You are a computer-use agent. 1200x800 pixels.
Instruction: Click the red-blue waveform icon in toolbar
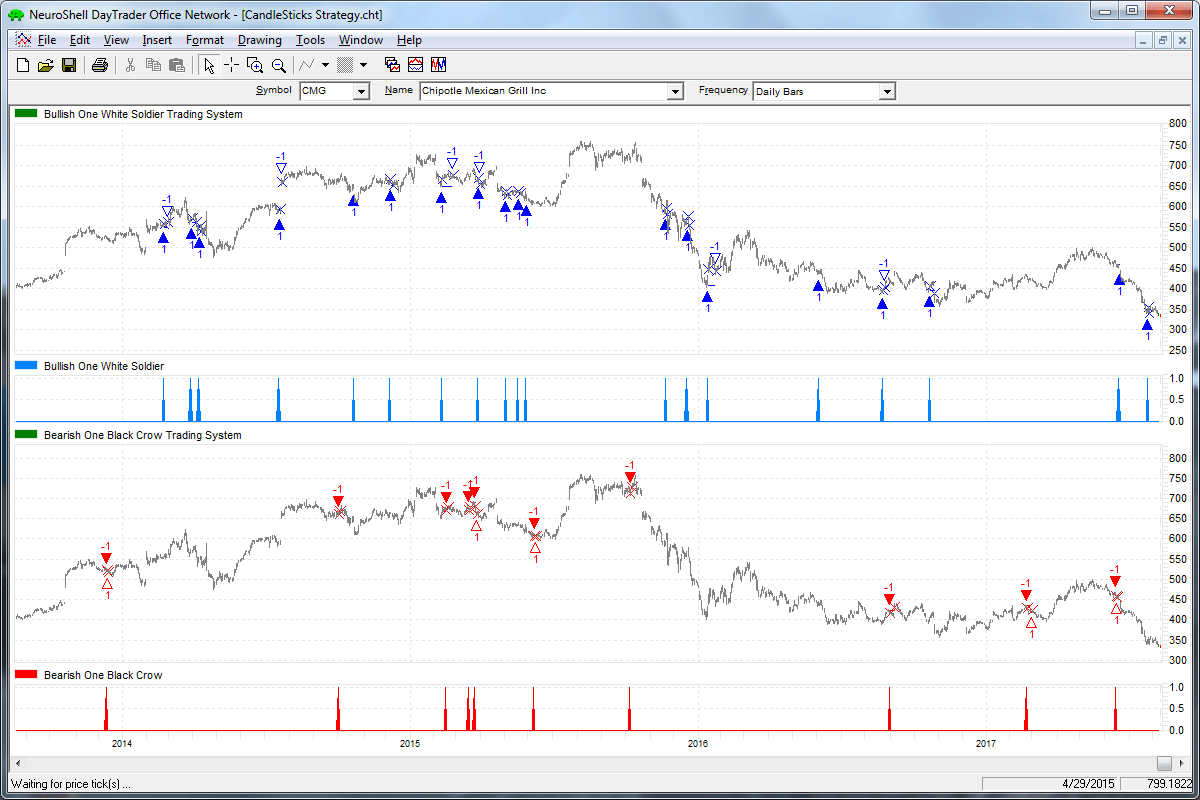pos(439,65)
